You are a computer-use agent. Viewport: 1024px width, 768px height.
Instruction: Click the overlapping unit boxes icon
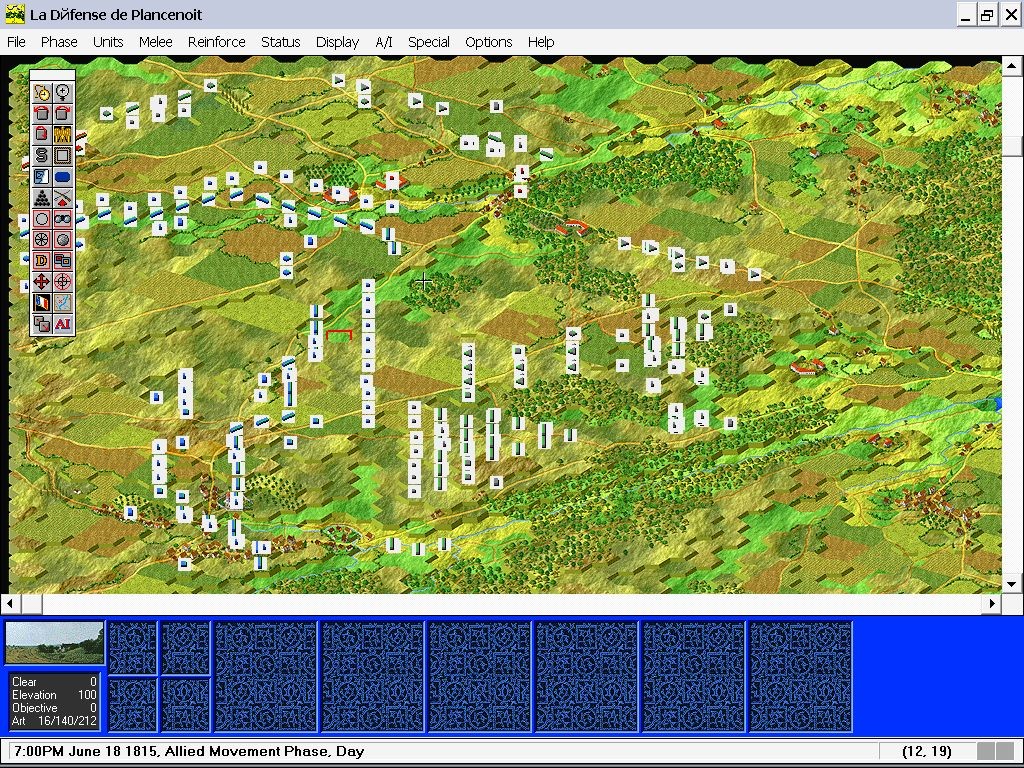[63, 261]
